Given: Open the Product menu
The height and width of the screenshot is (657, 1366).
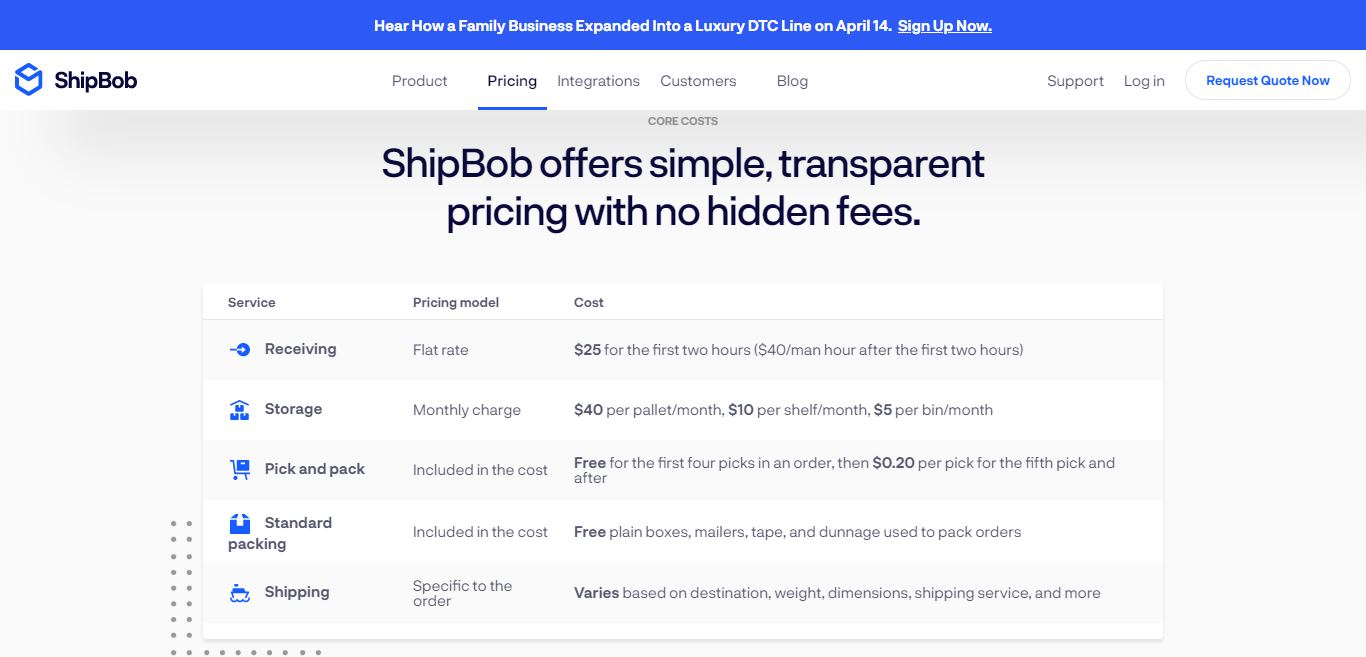Looking at the screenshot, I should [420, 81].
